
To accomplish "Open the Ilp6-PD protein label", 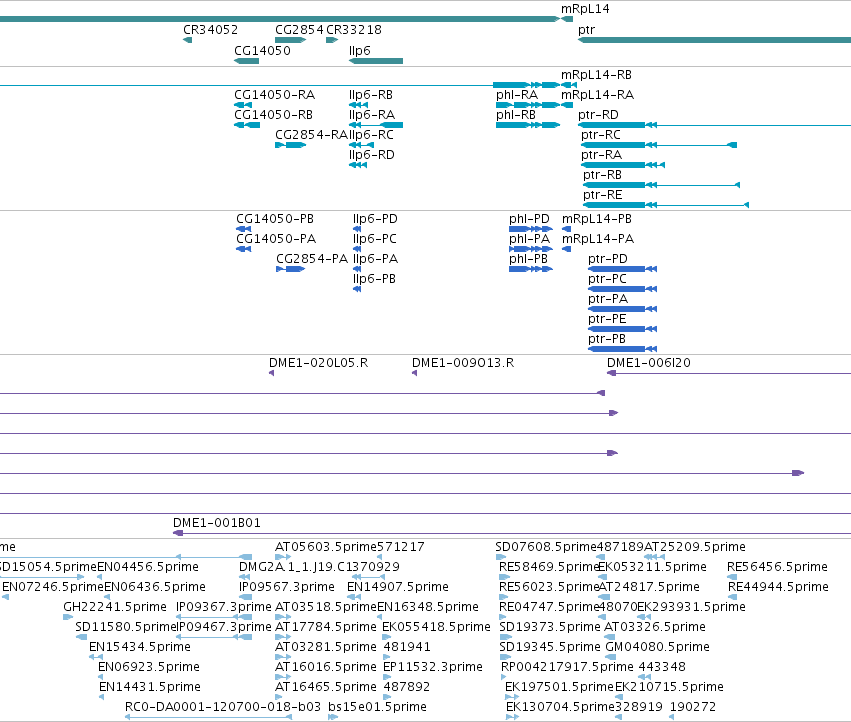I will click(375, 219).
